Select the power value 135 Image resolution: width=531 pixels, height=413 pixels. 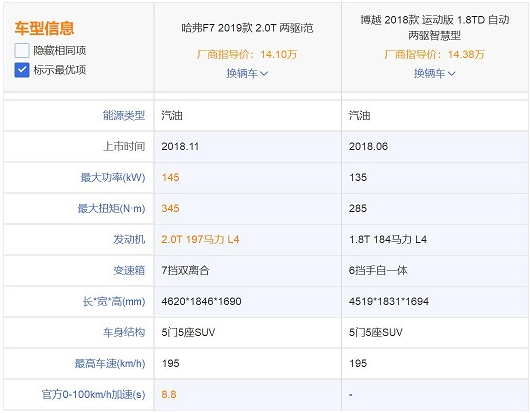pyautogui.click(x=358, y=177)
